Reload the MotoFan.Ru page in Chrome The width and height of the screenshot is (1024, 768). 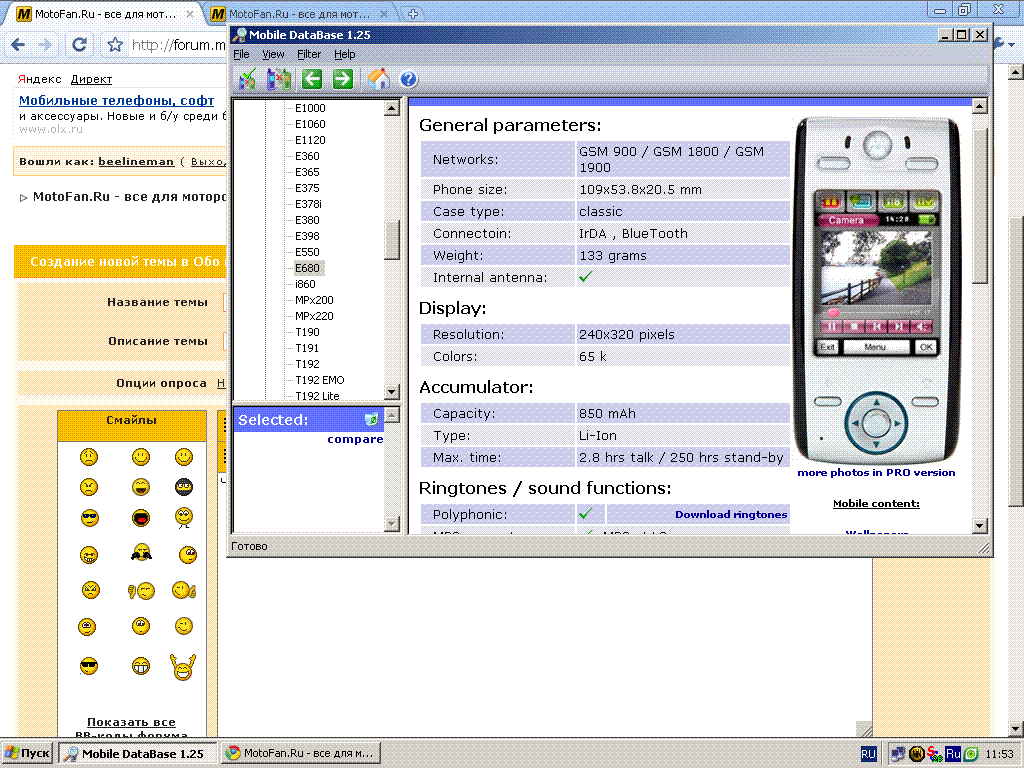coord(80,44)
